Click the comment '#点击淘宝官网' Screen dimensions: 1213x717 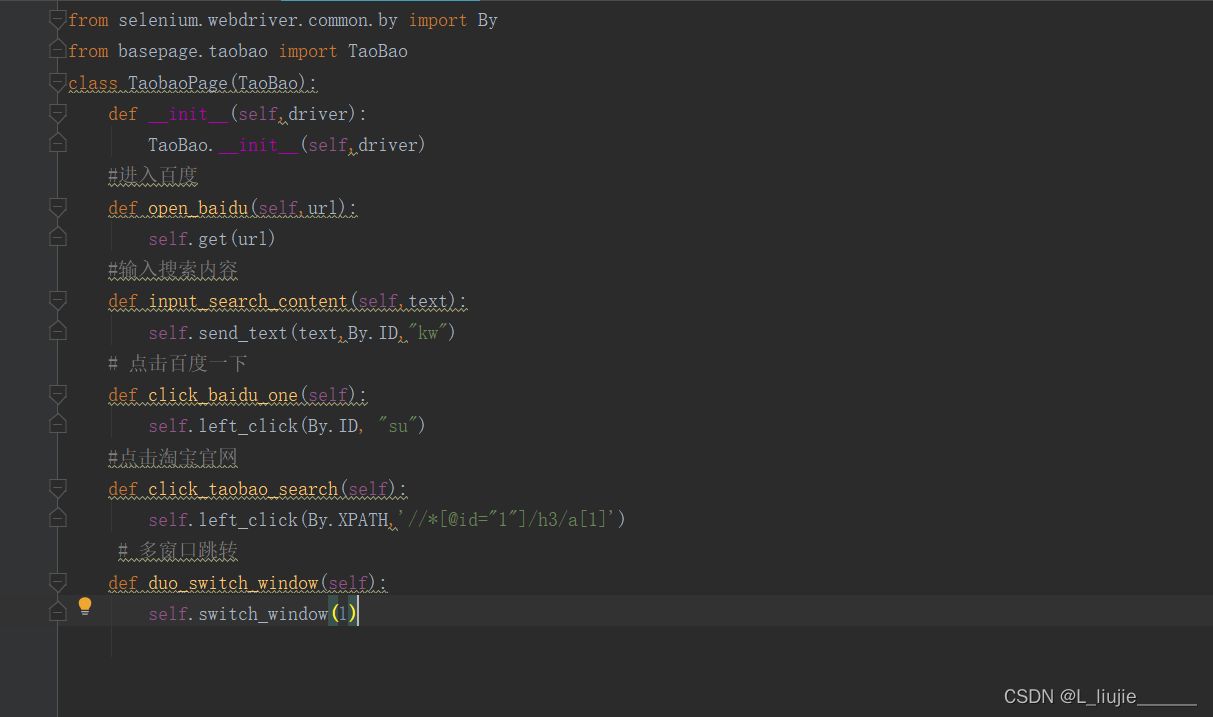173,457
